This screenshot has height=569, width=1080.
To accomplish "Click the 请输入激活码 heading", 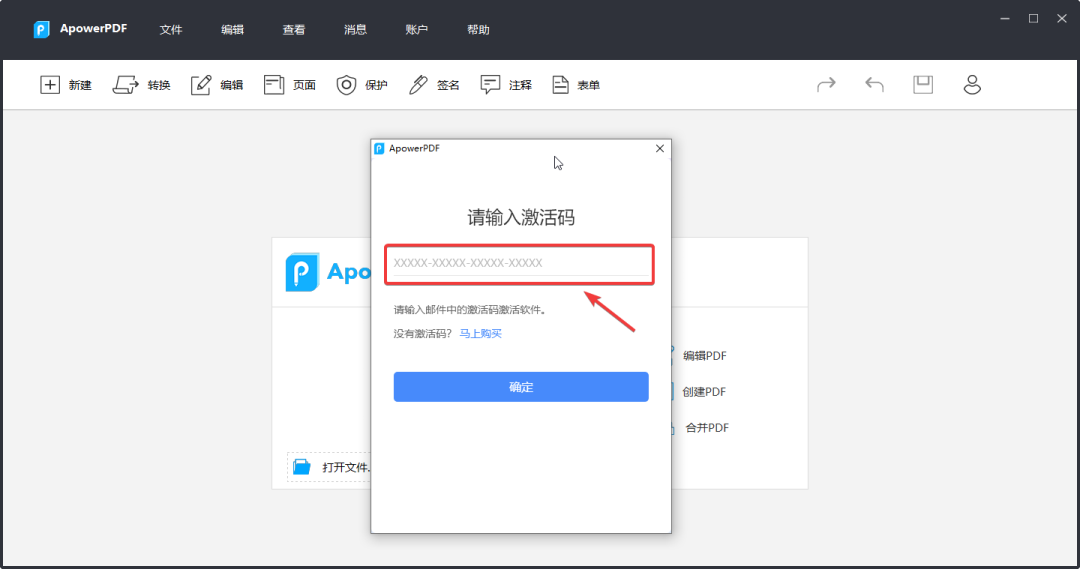I will tap(521, 218).
